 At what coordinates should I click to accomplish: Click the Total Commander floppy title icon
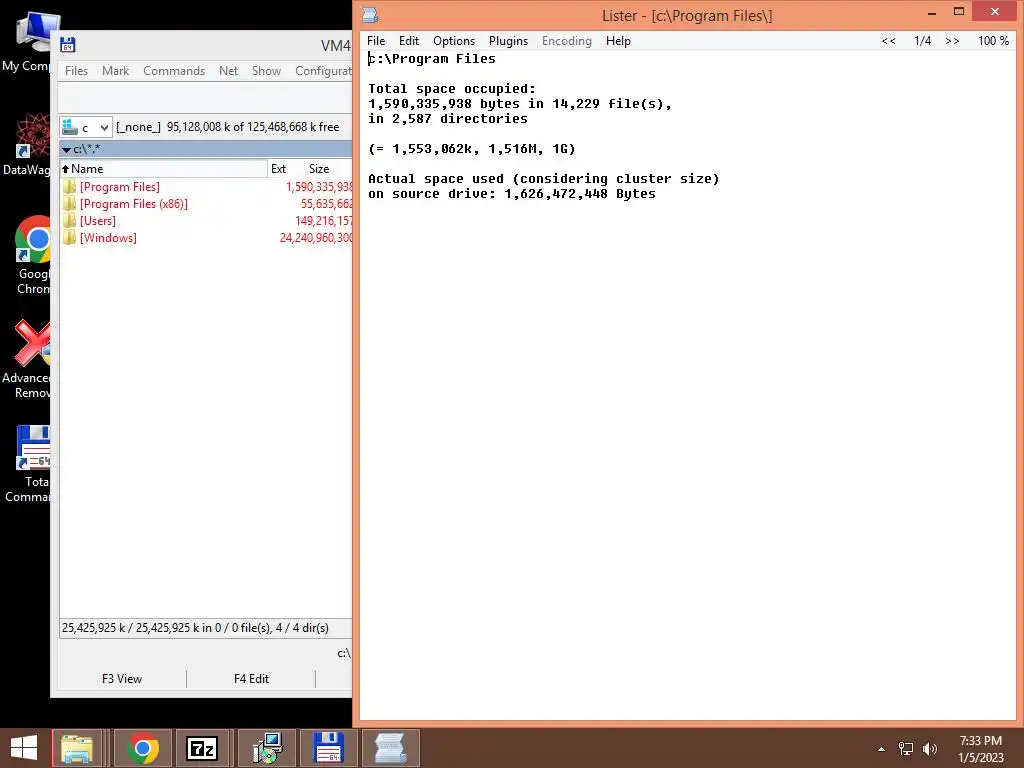tap(67, 44)
